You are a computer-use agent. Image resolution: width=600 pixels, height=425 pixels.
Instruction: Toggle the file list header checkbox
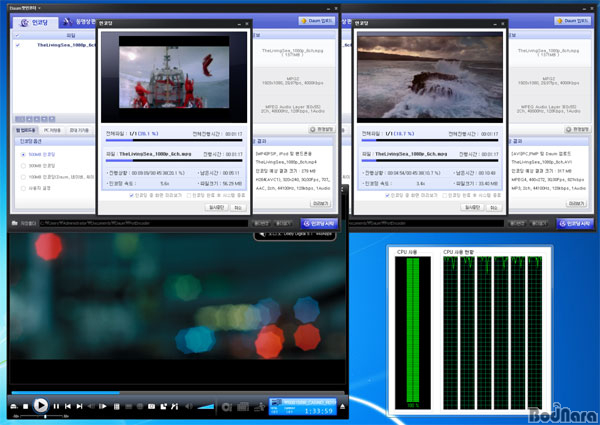click(18, 36)
